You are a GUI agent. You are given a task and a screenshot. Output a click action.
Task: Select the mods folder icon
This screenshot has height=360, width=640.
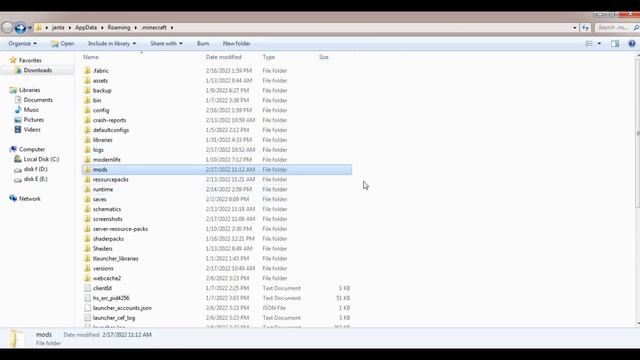pyautogui.click(x=87, y=169)
